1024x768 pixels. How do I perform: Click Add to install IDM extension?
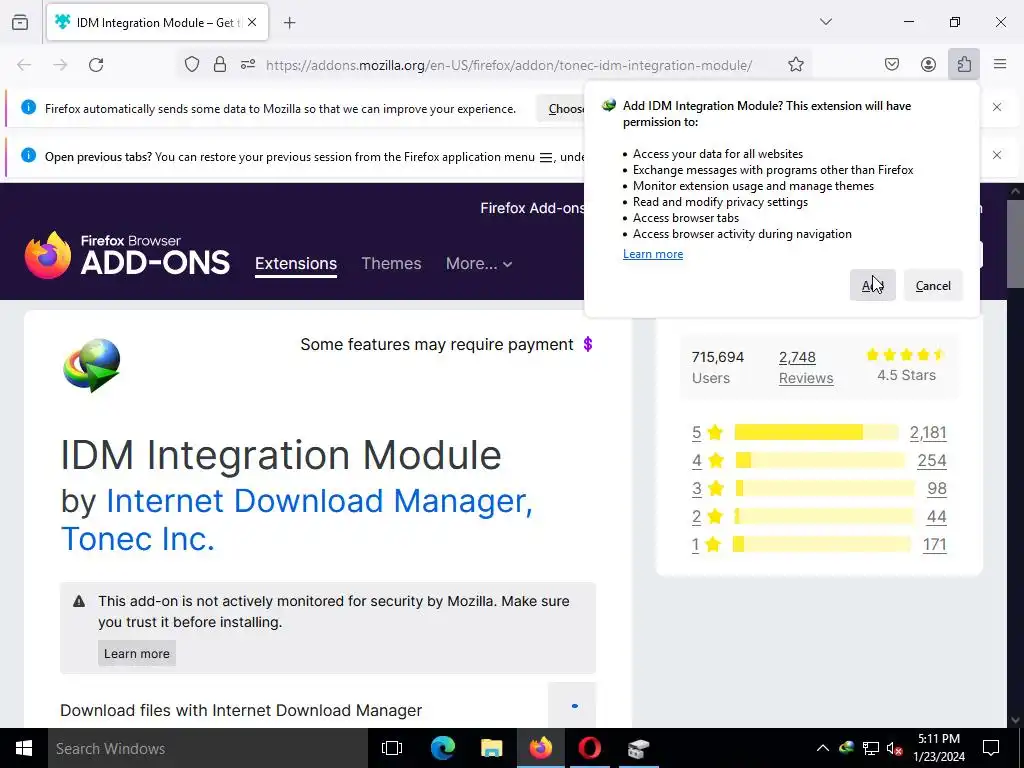872,285
